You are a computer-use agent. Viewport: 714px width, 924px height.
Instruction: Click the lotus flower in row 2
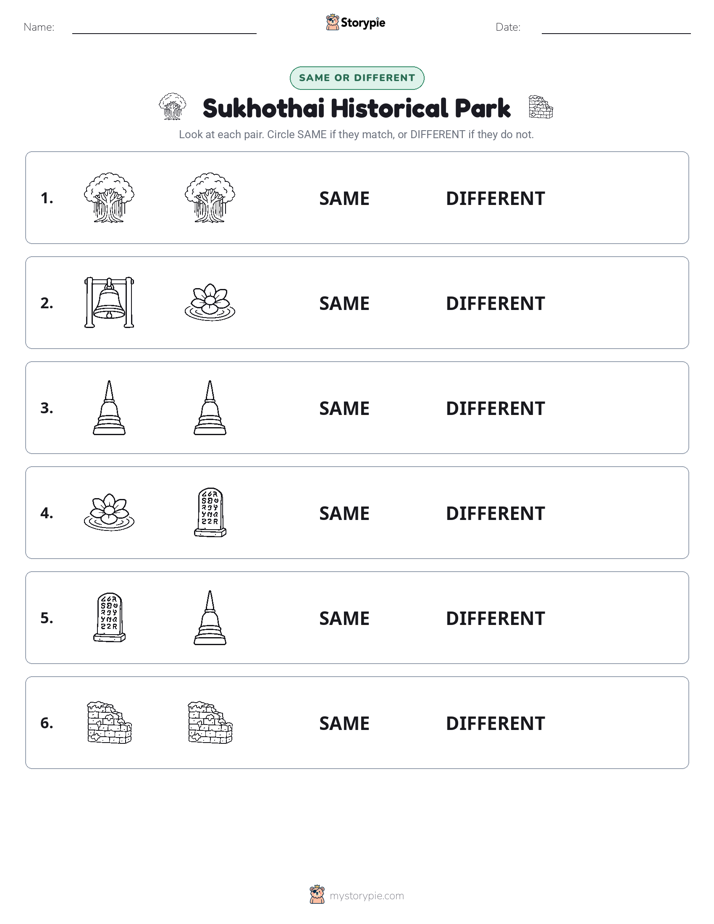210,302
